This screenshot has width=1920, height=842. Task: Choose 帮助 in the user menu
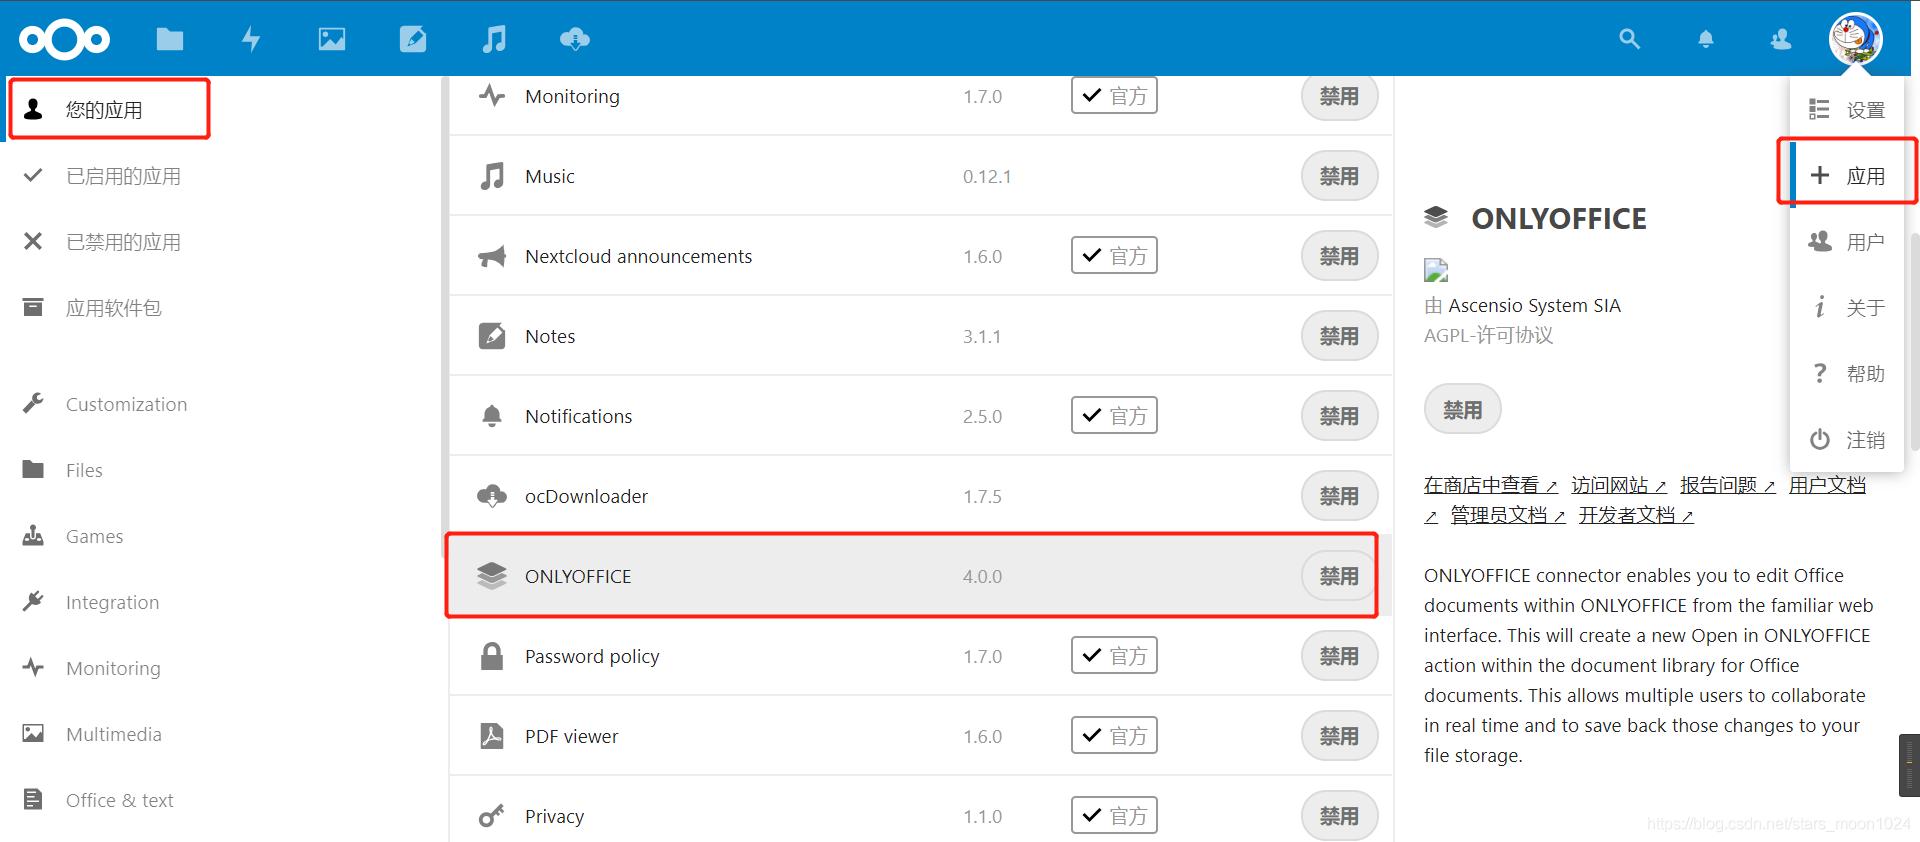click(1849, 374)
